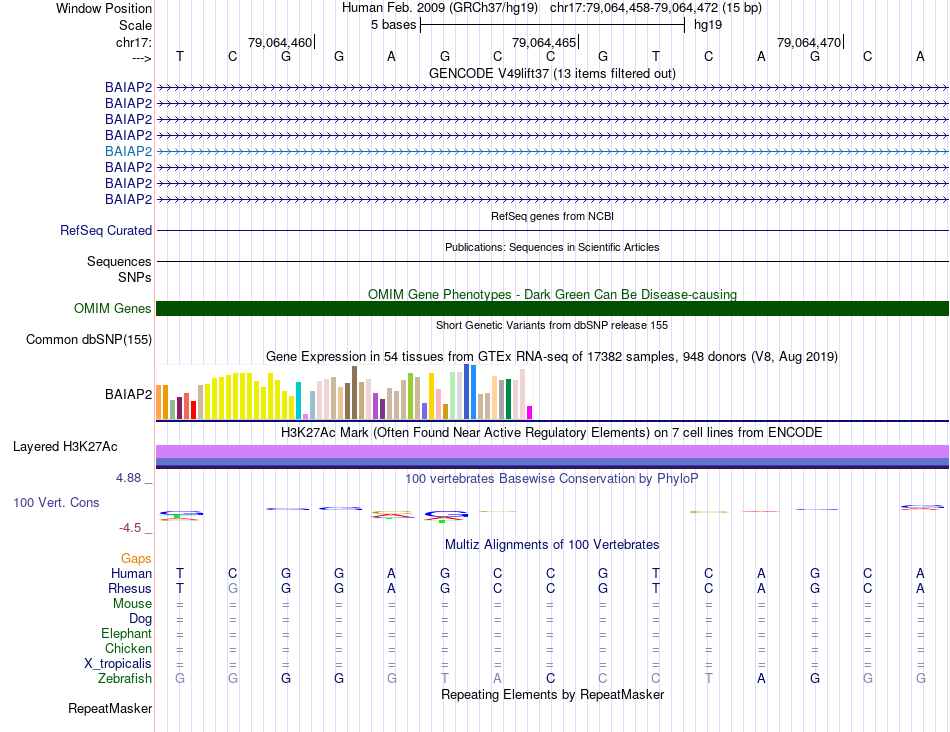Click the 5 bases scale bar
950x732 pixels.
click(x=552, y=25)
